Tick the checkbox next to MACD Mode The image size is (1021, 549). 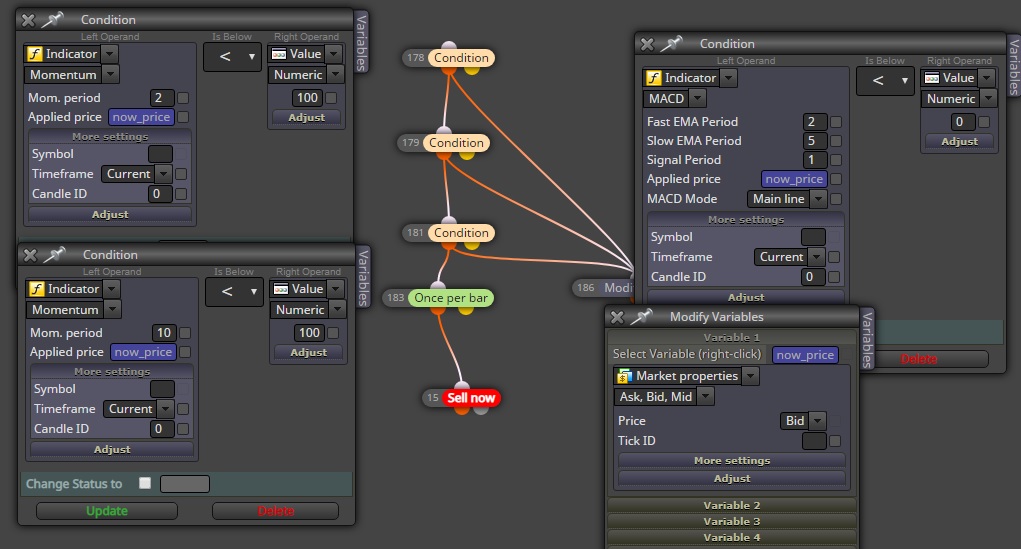(836, 199)
